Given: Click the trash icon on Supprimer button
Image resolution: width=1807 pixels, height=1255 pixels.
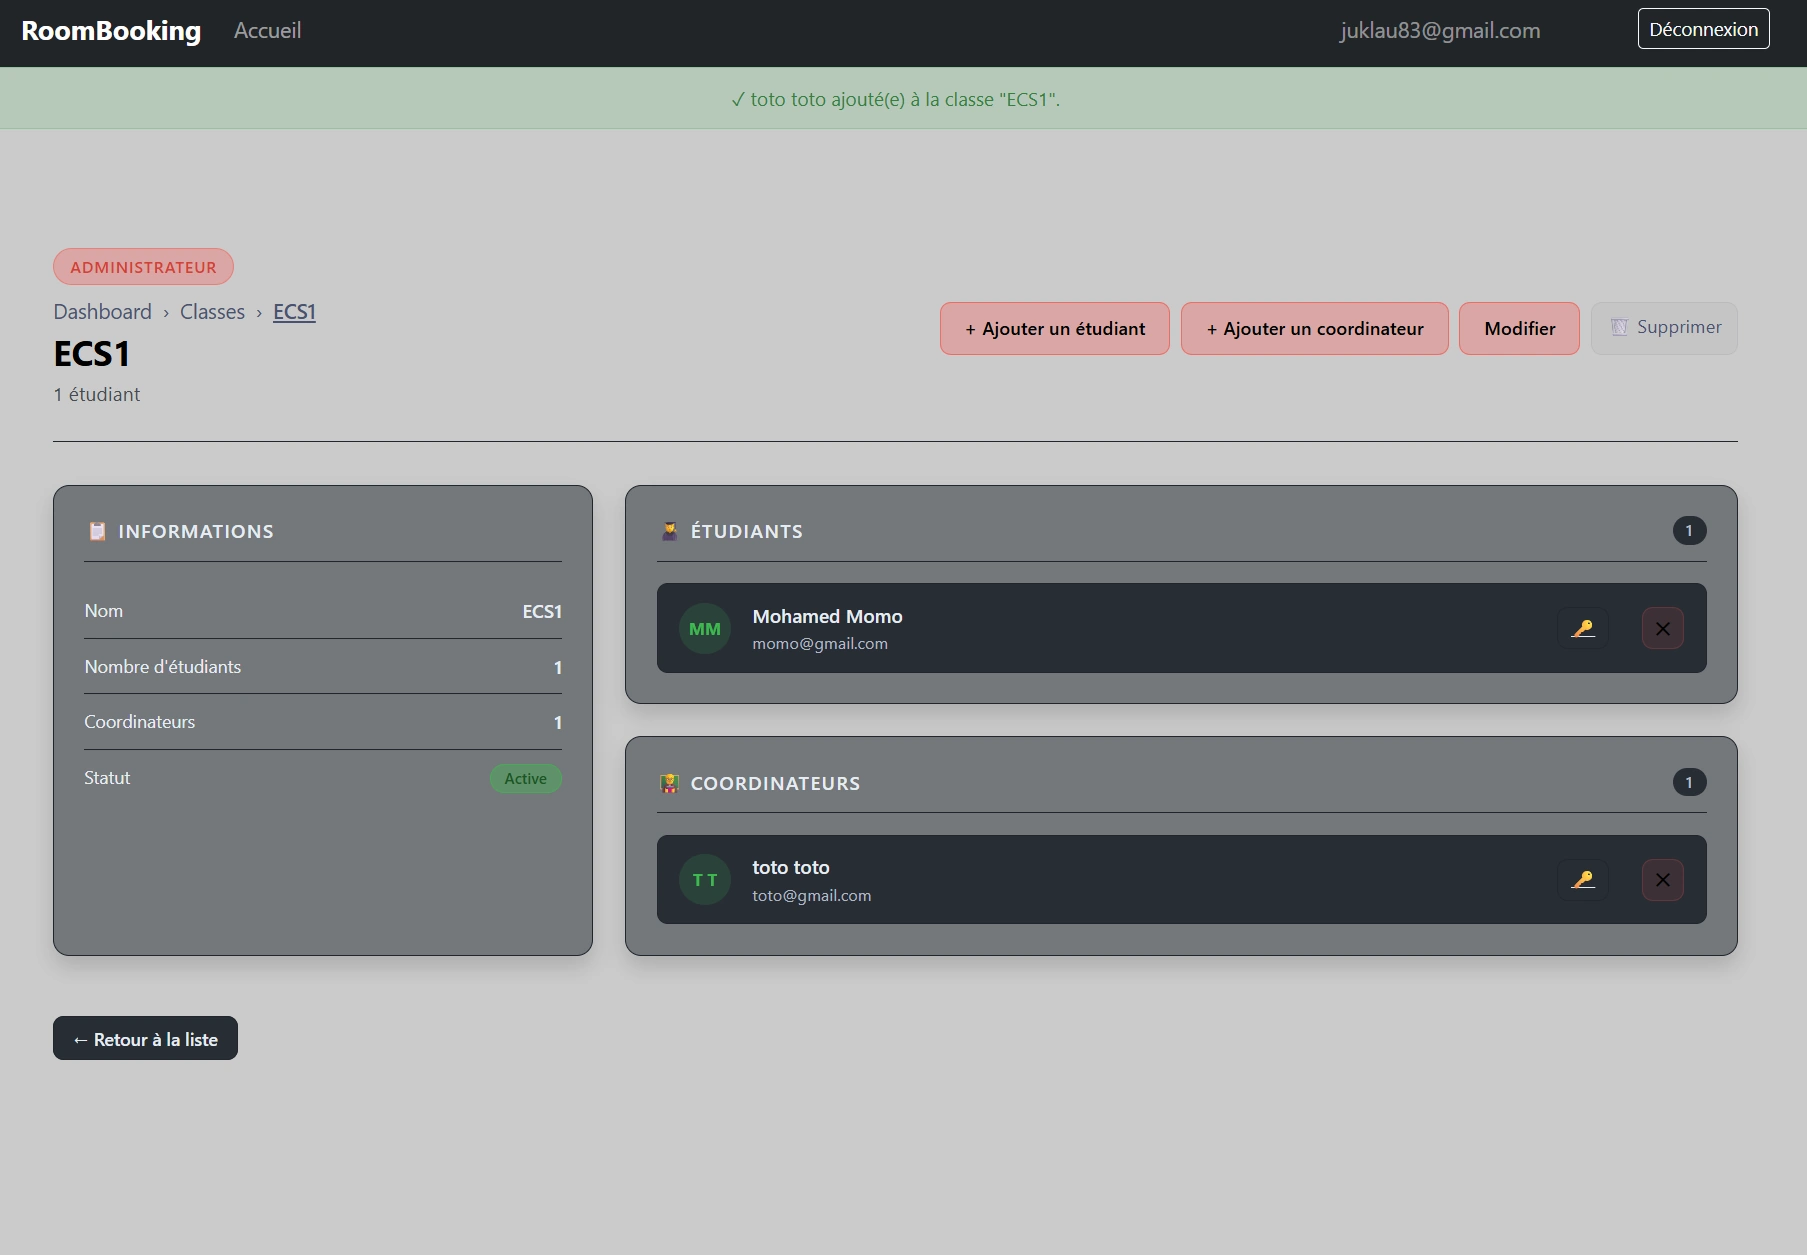Looking at the screenshot, I should pos(1618,327).
